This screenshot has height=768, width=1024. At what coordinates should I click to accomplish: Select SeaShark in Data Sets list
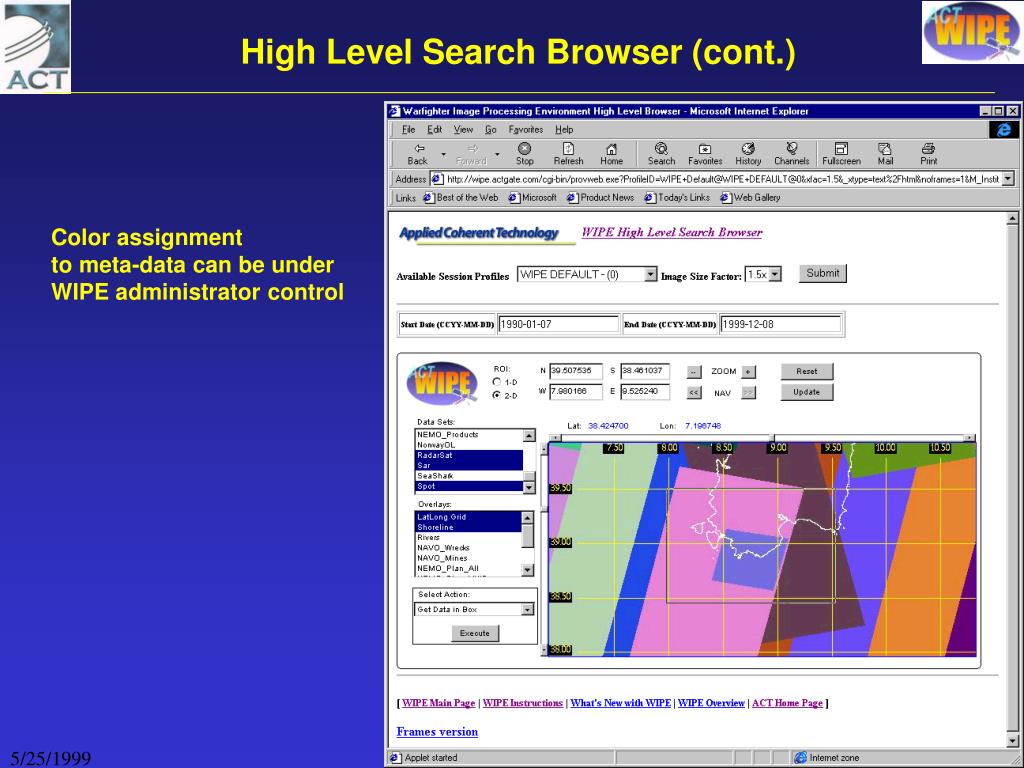(x=470, y=476)
